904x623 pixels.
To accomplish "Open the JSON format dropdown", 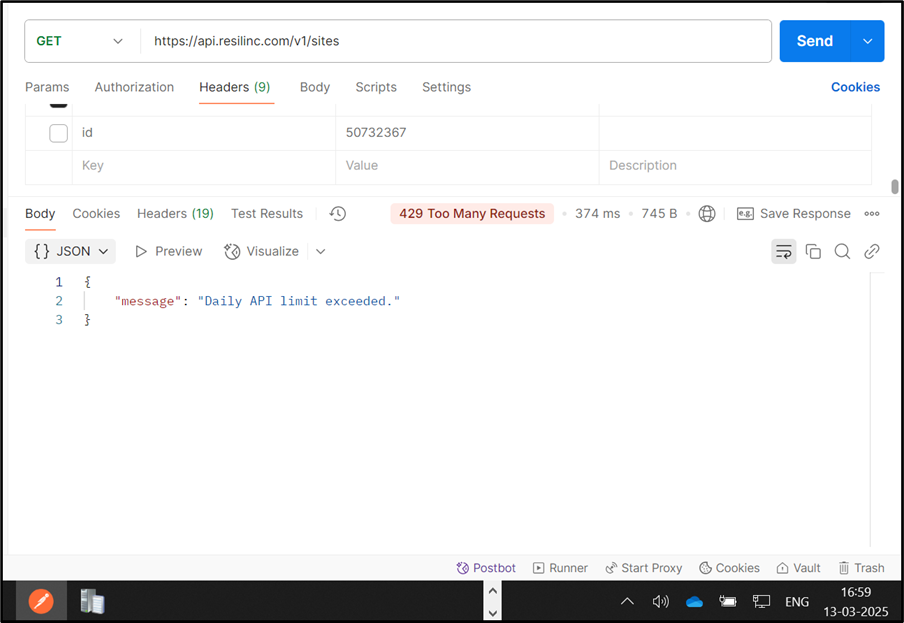I will click(x=70, y=251).
